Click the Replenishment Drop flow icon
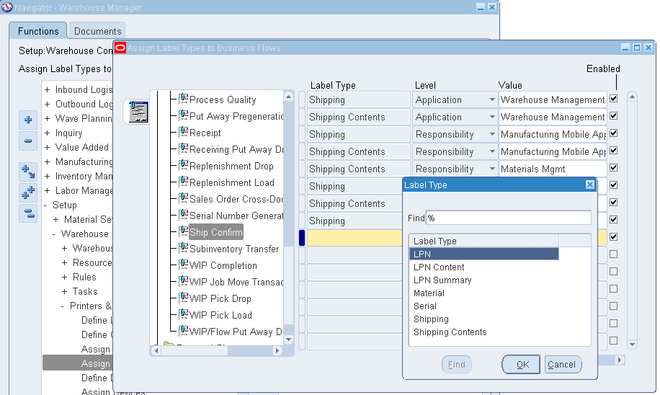 183,165
